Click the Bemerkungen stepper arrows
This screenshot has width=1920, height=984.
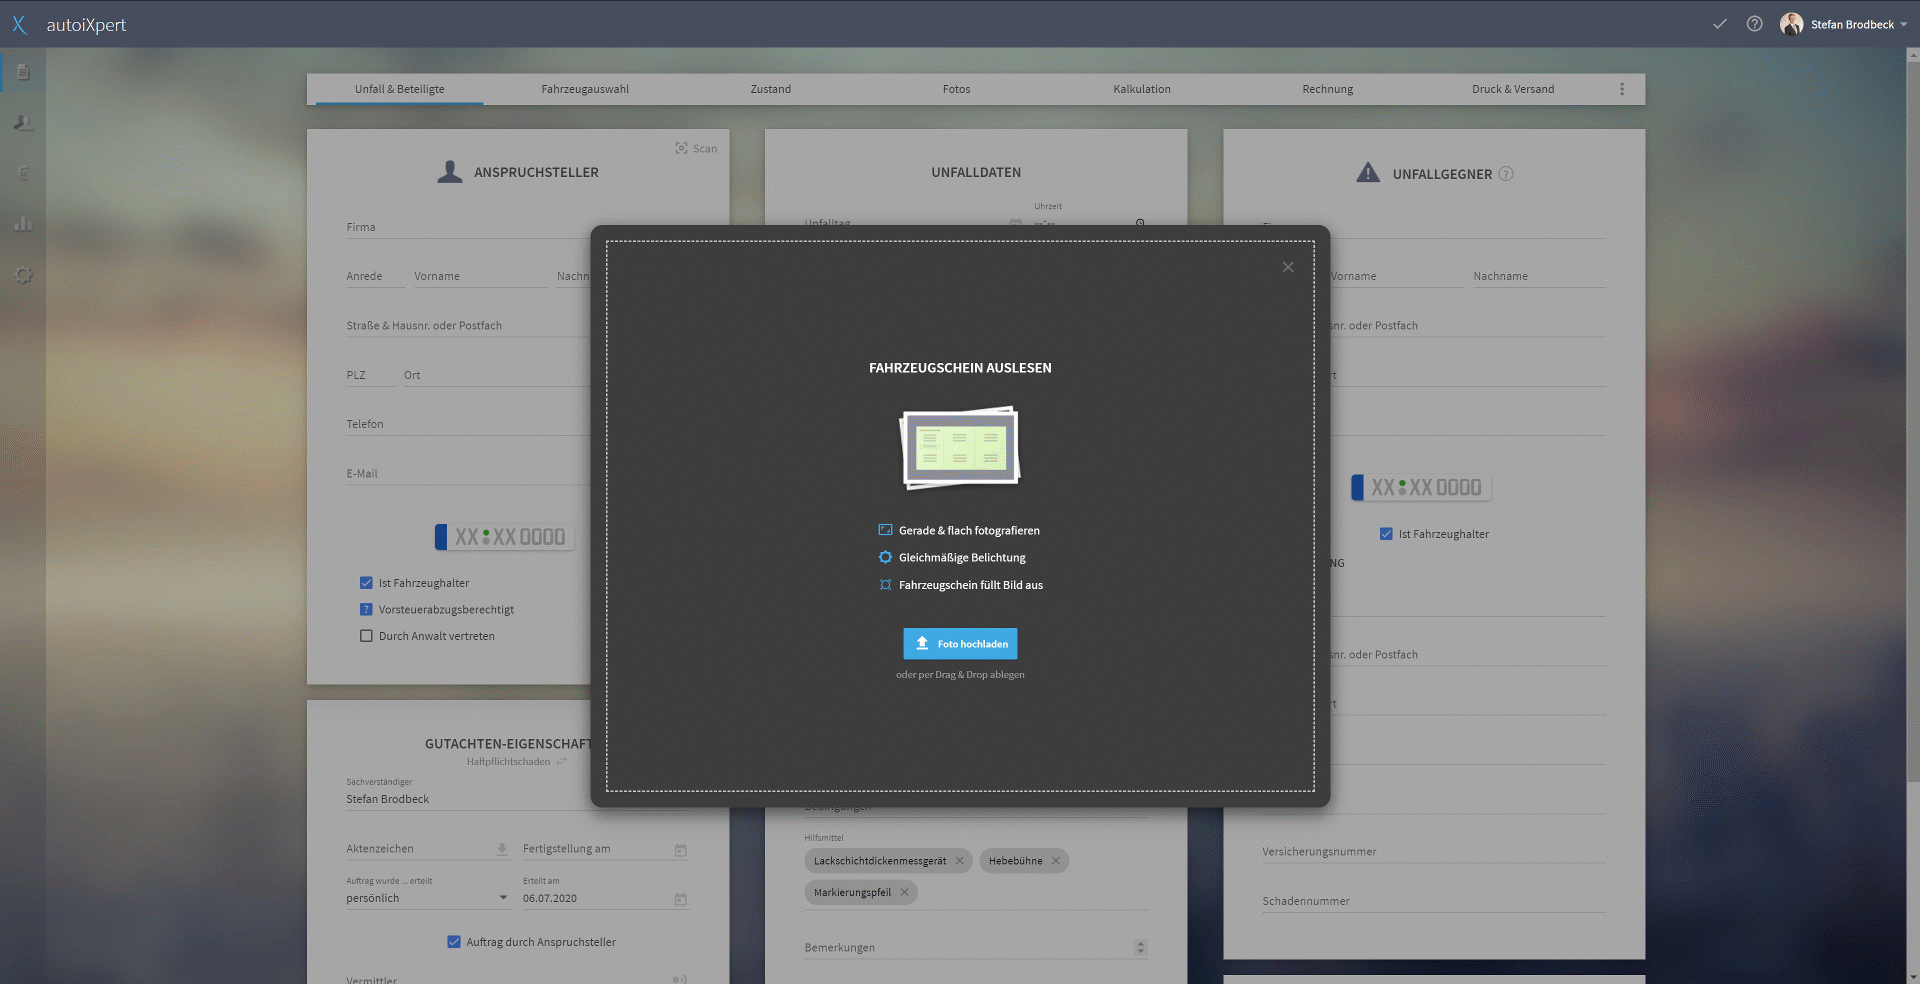[1140, 947]
